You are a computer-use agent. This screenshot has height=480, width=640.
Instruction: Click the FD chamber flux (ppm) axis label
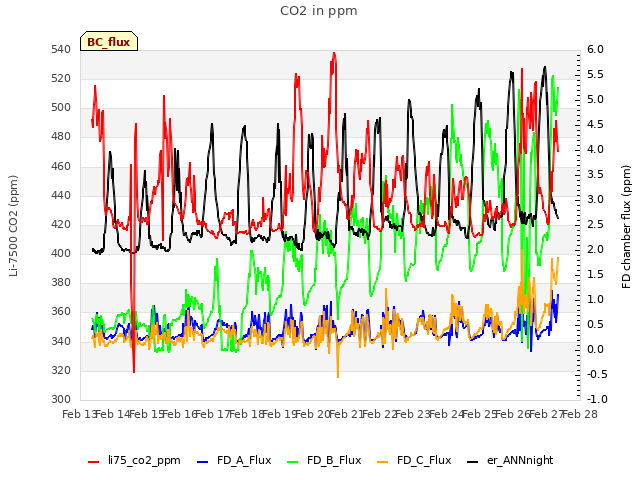pos(627,227)
